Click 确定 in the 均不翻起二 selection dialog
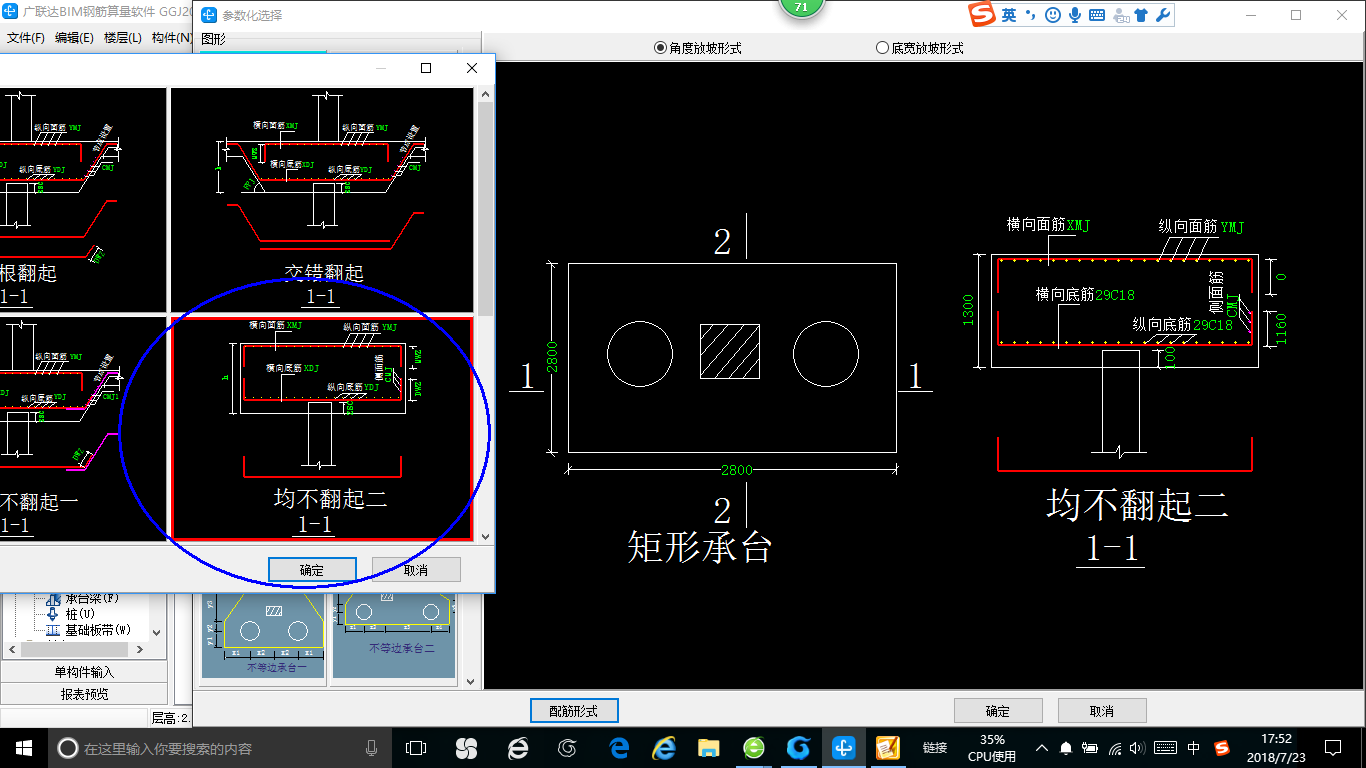 click(x=312, y=570)
